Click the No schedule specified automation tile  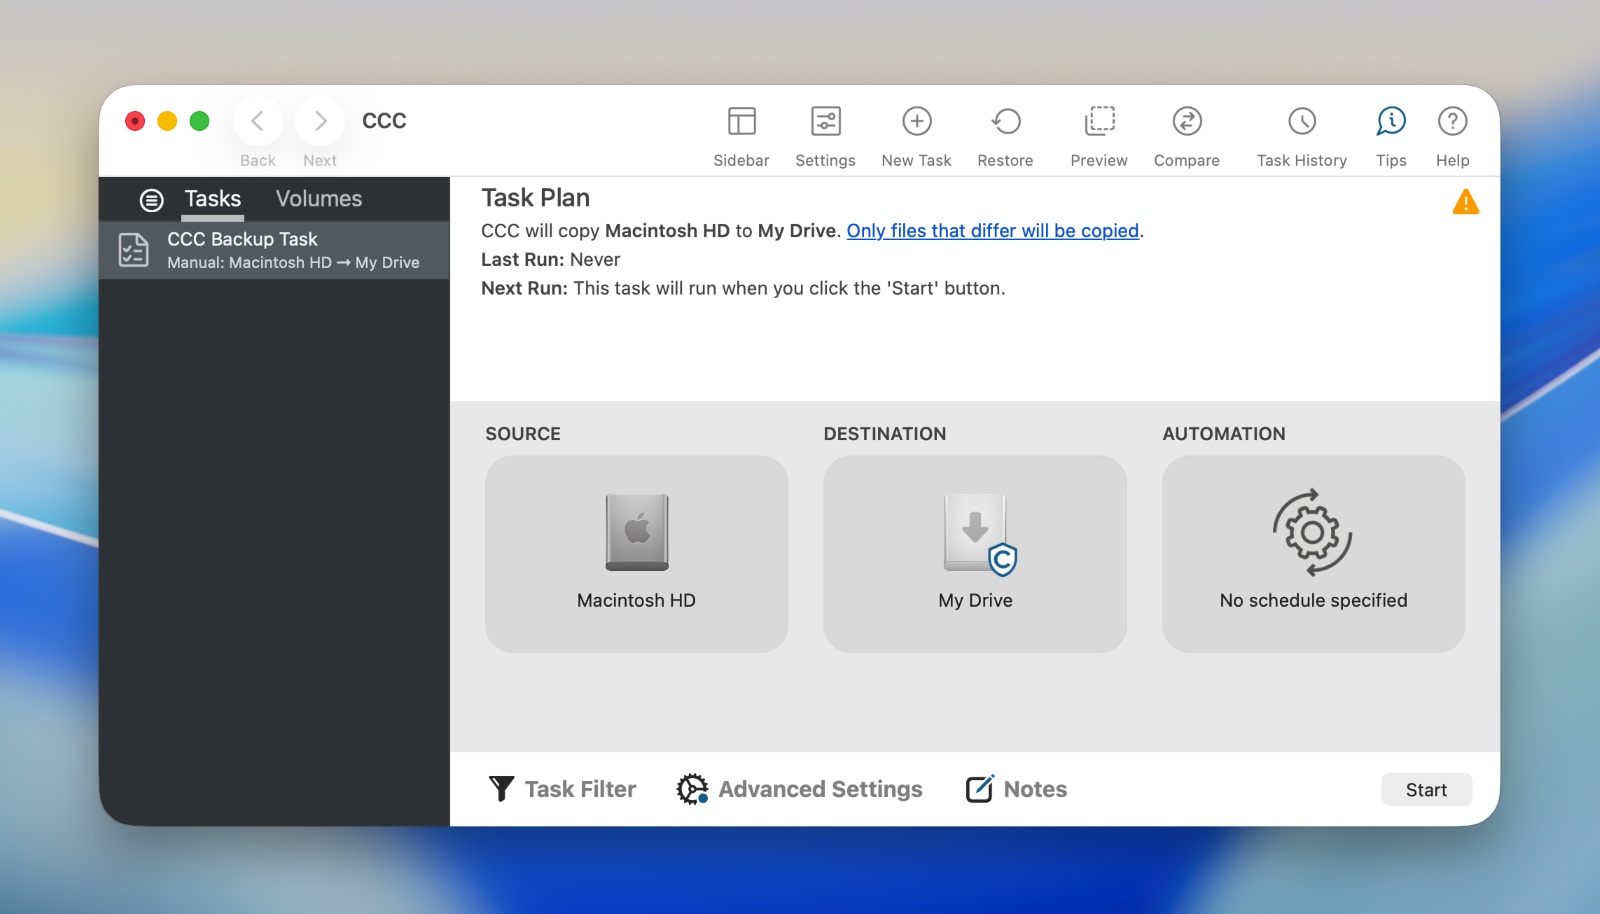(1313, 554)
